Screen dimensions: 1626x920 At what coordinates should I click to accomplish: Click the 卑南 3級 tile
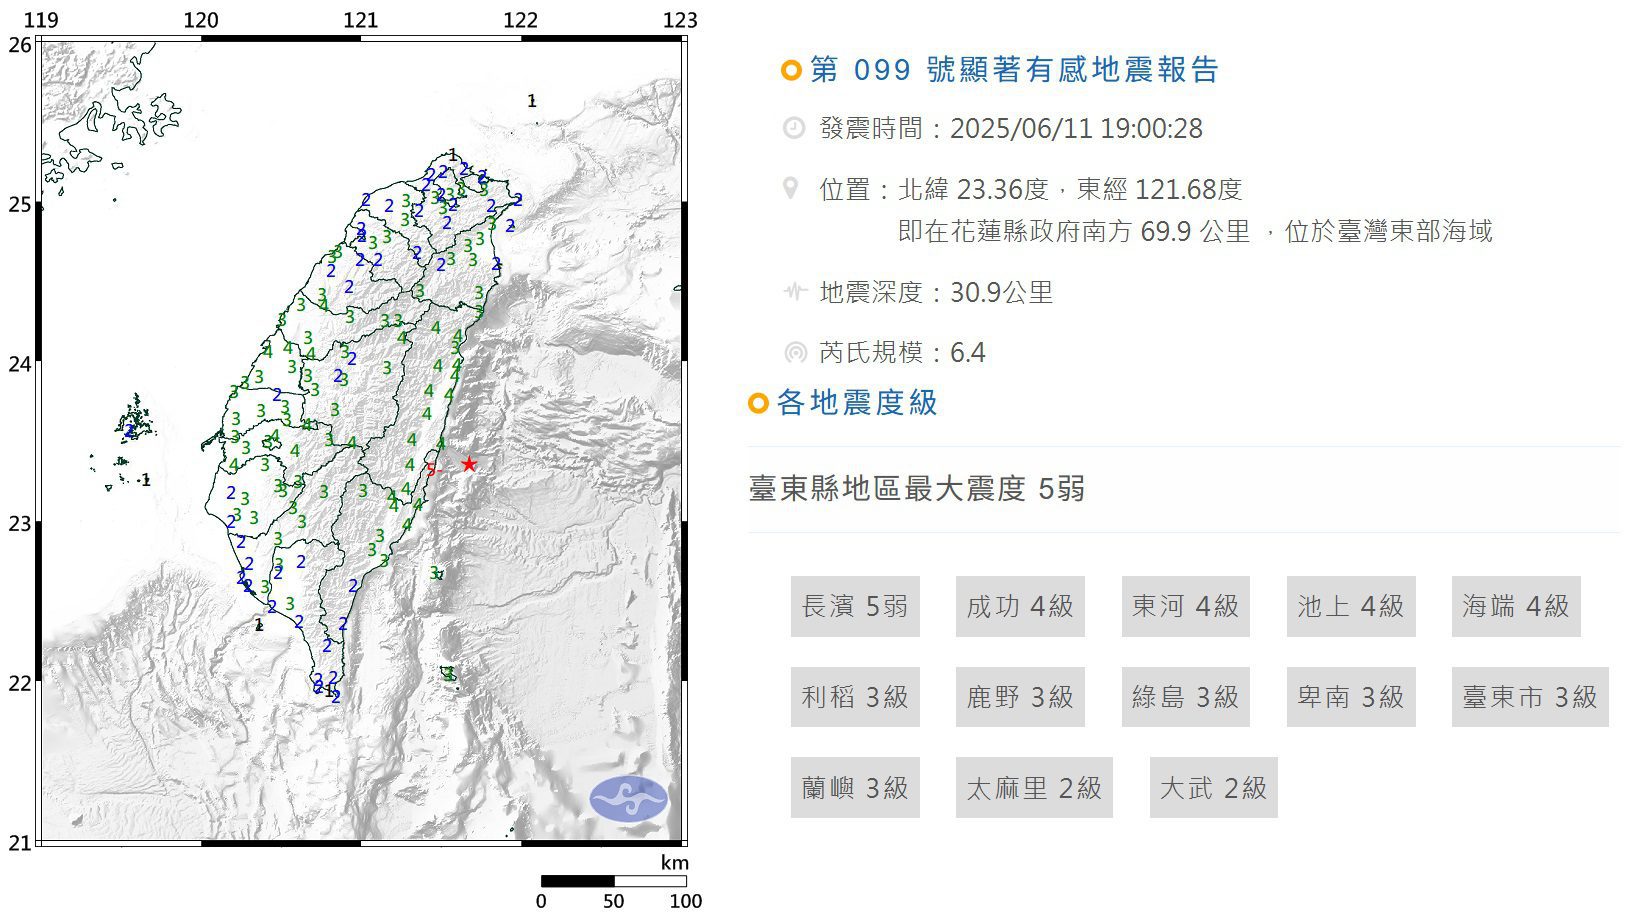pyautogui.click(x=1351, y=697)
